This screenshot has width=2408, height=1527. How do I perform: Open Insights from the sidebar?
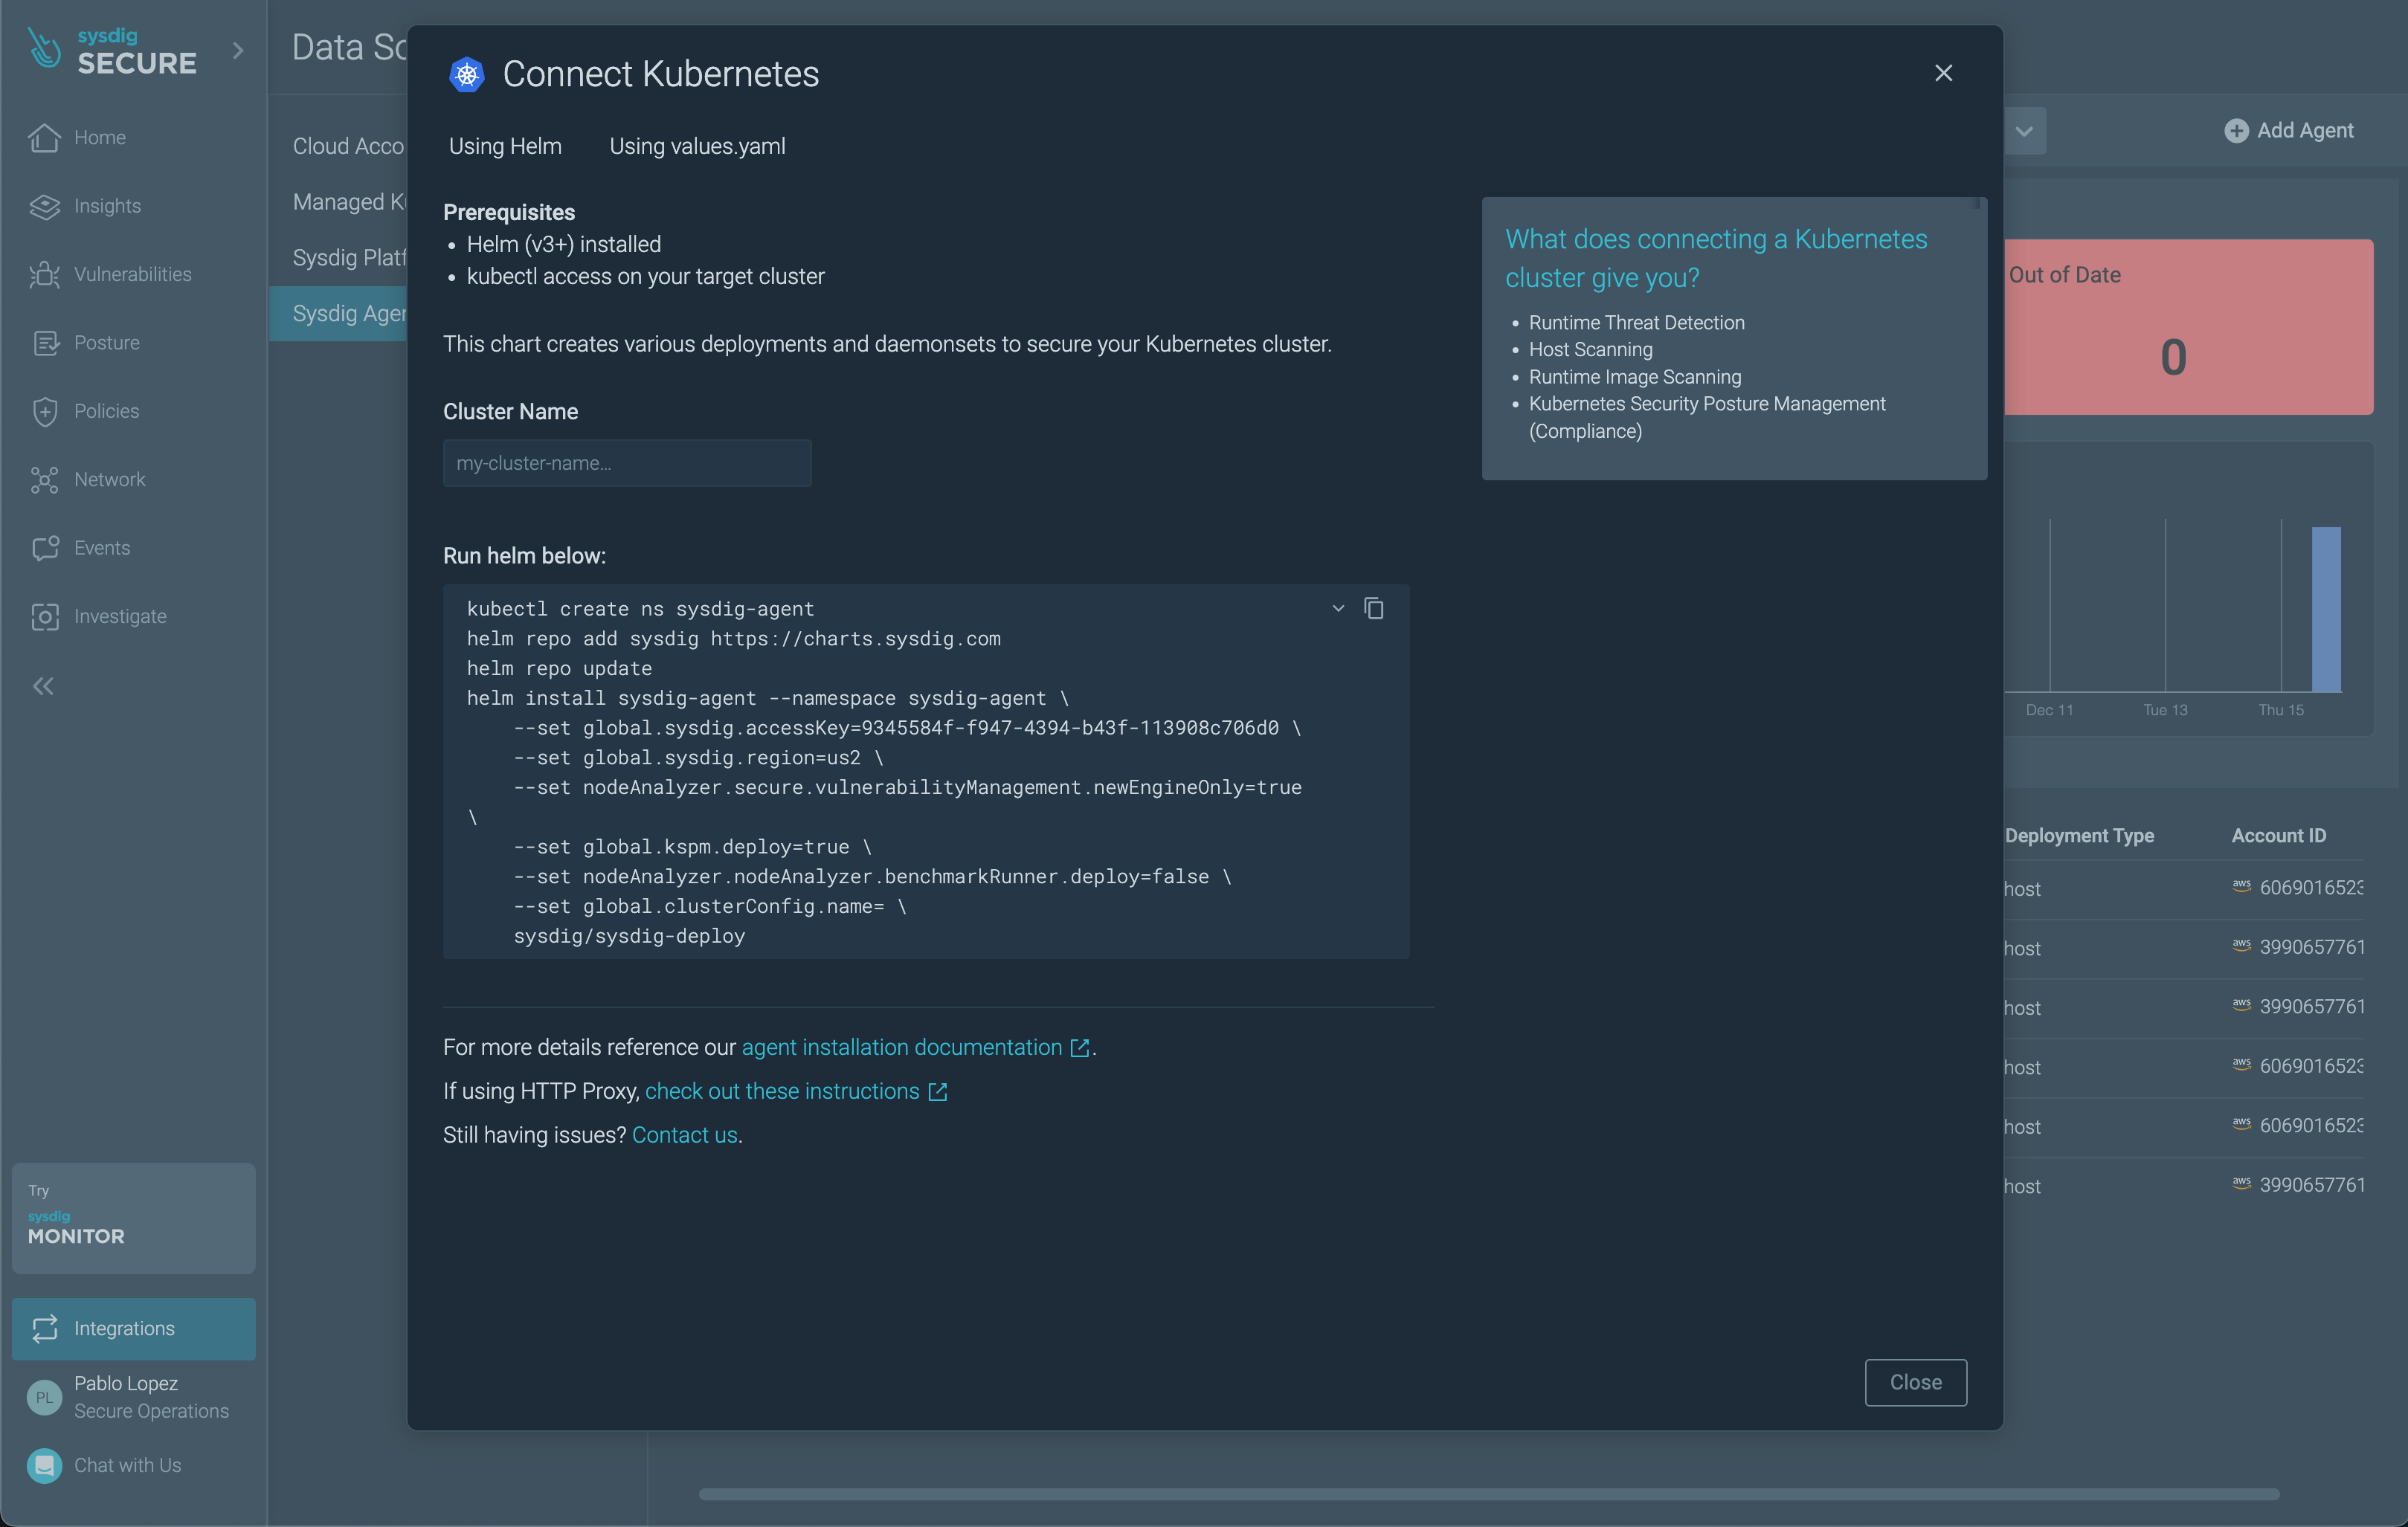pyautogui.click(x=133, y=206)
